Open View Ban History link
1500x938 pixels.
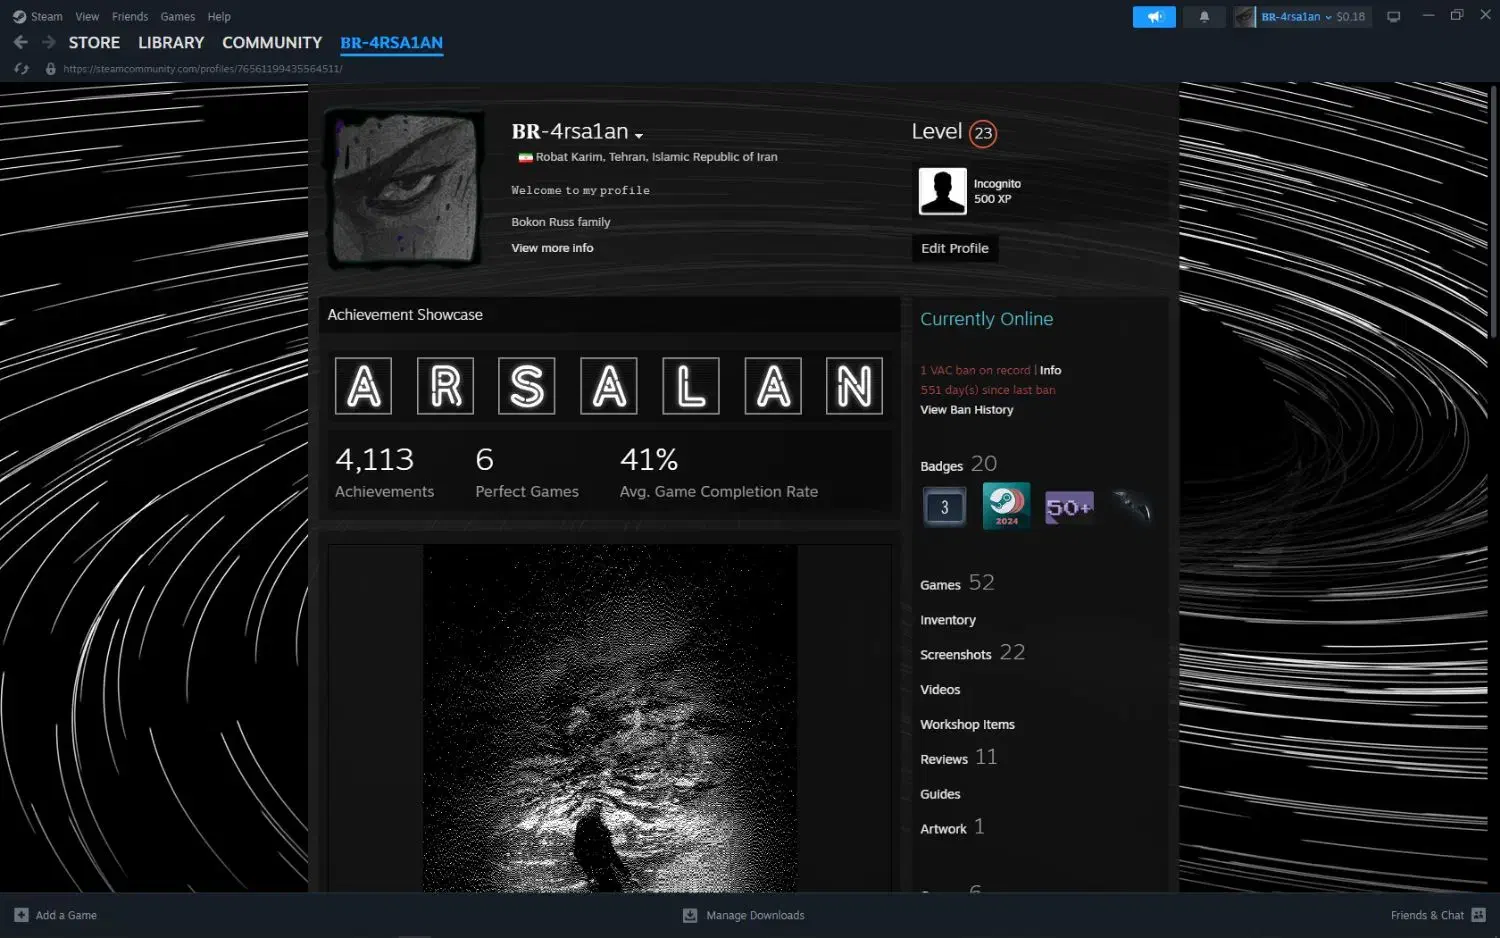[x=966, y=410]
